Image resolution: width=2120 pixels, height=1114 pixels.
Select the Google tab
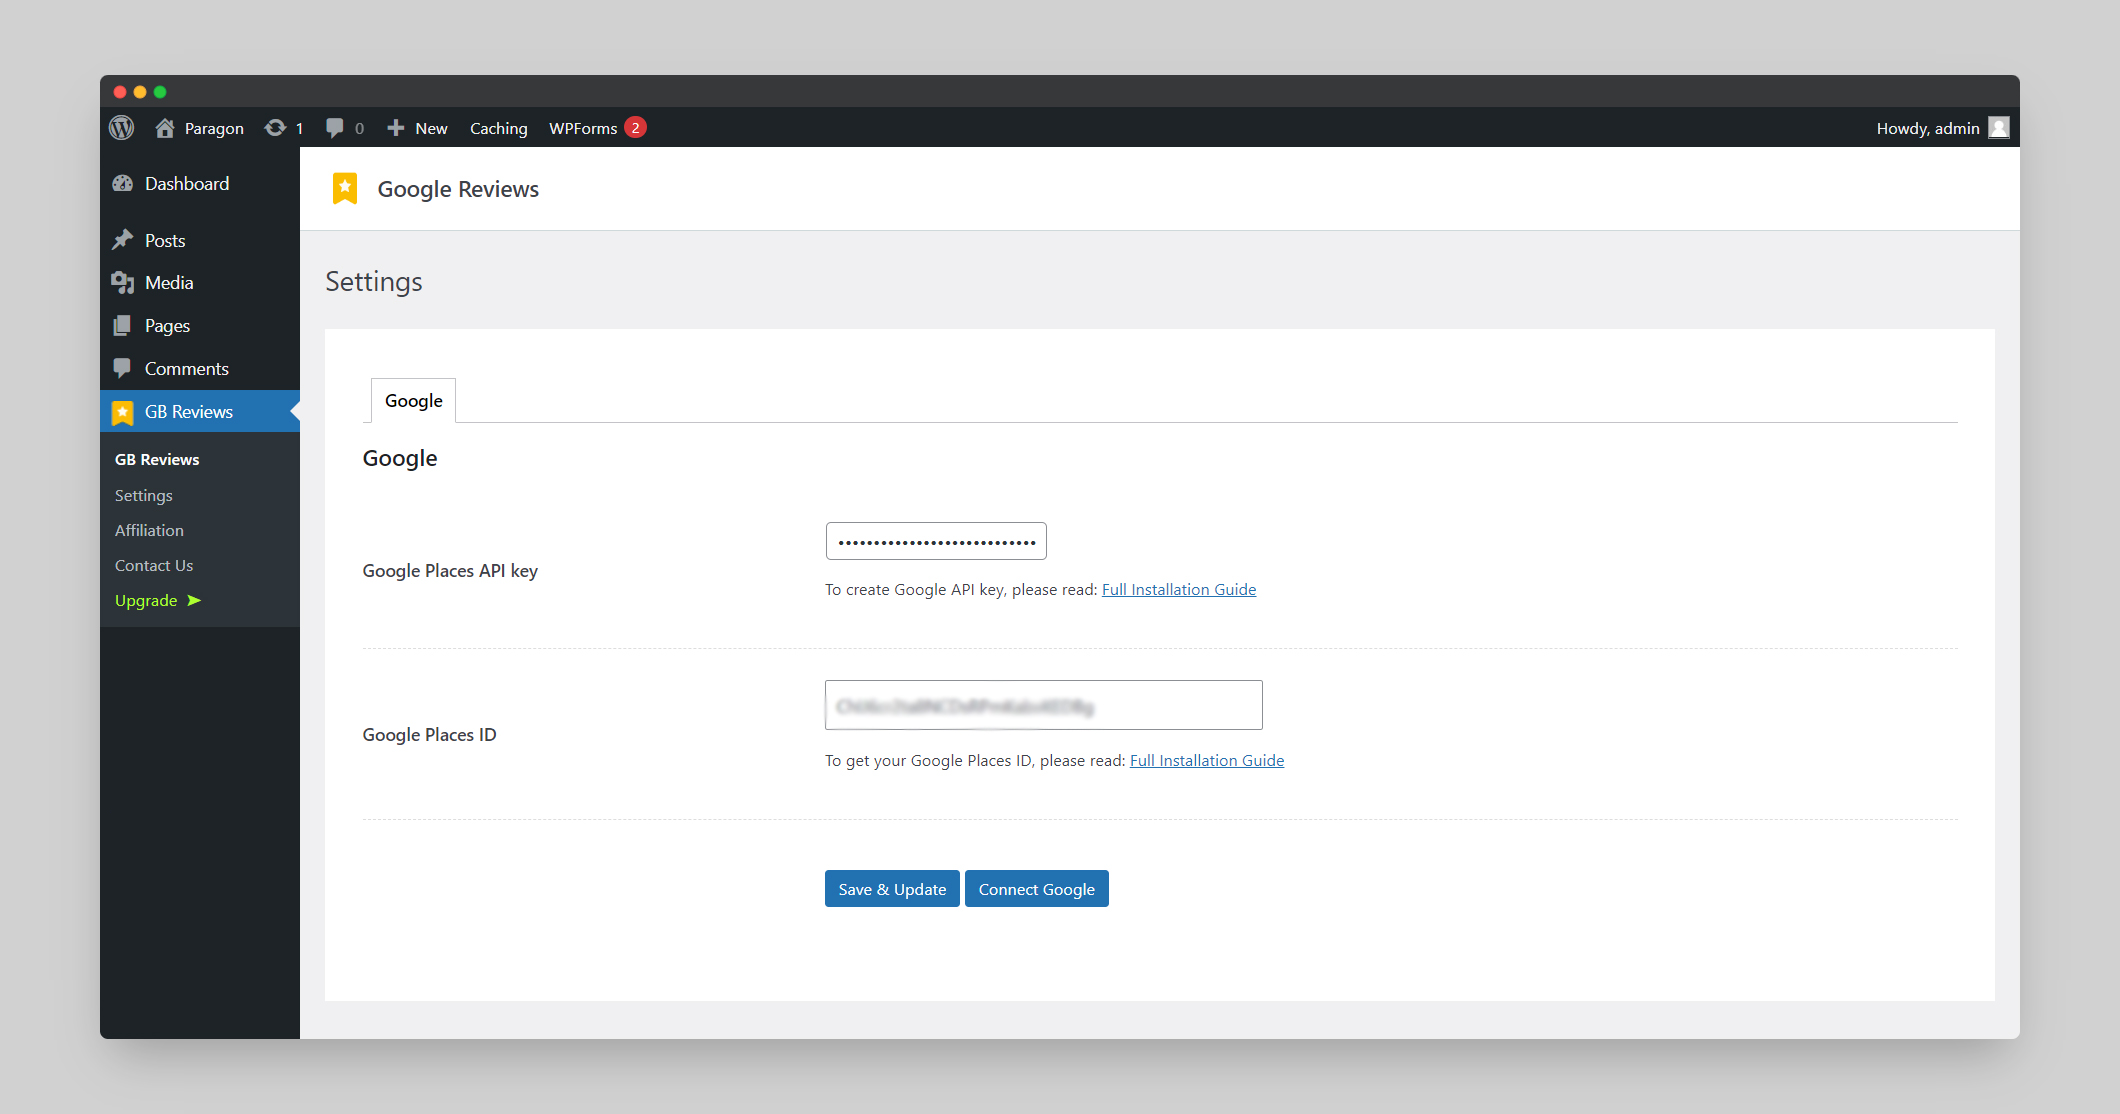414,400
